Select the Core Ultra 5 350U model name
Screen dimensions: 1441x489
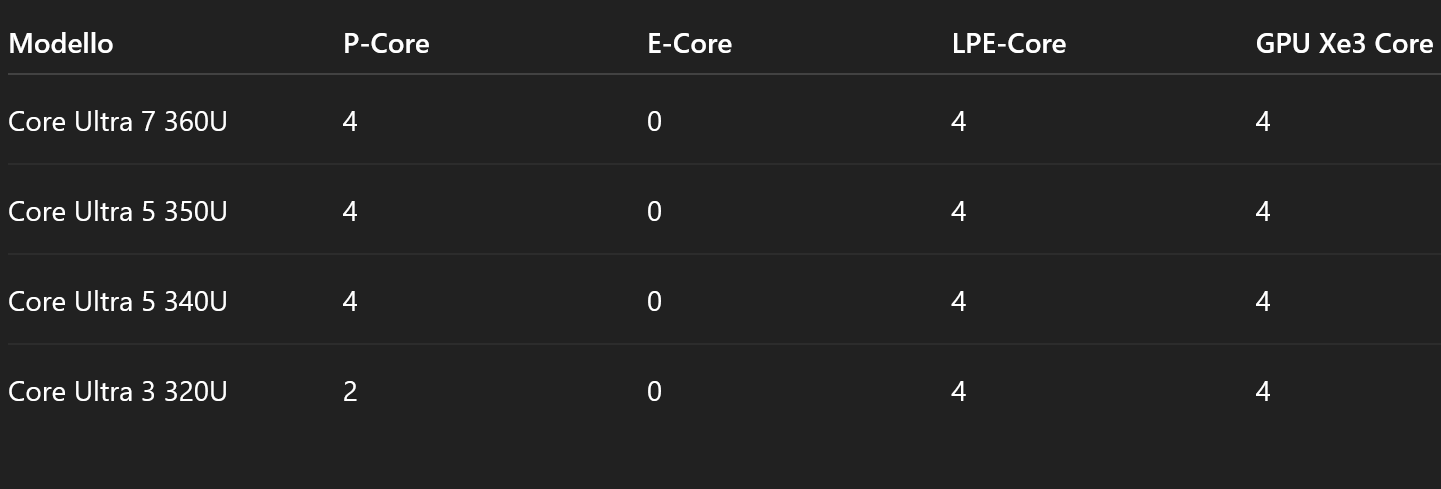118,212
